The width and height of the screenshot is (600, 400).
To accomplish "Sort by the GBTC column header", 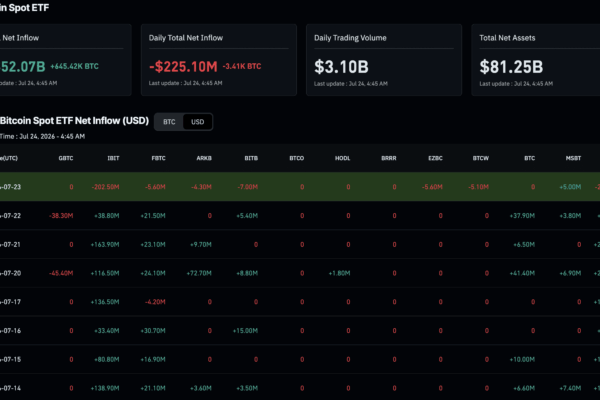I will coord(66,158).
